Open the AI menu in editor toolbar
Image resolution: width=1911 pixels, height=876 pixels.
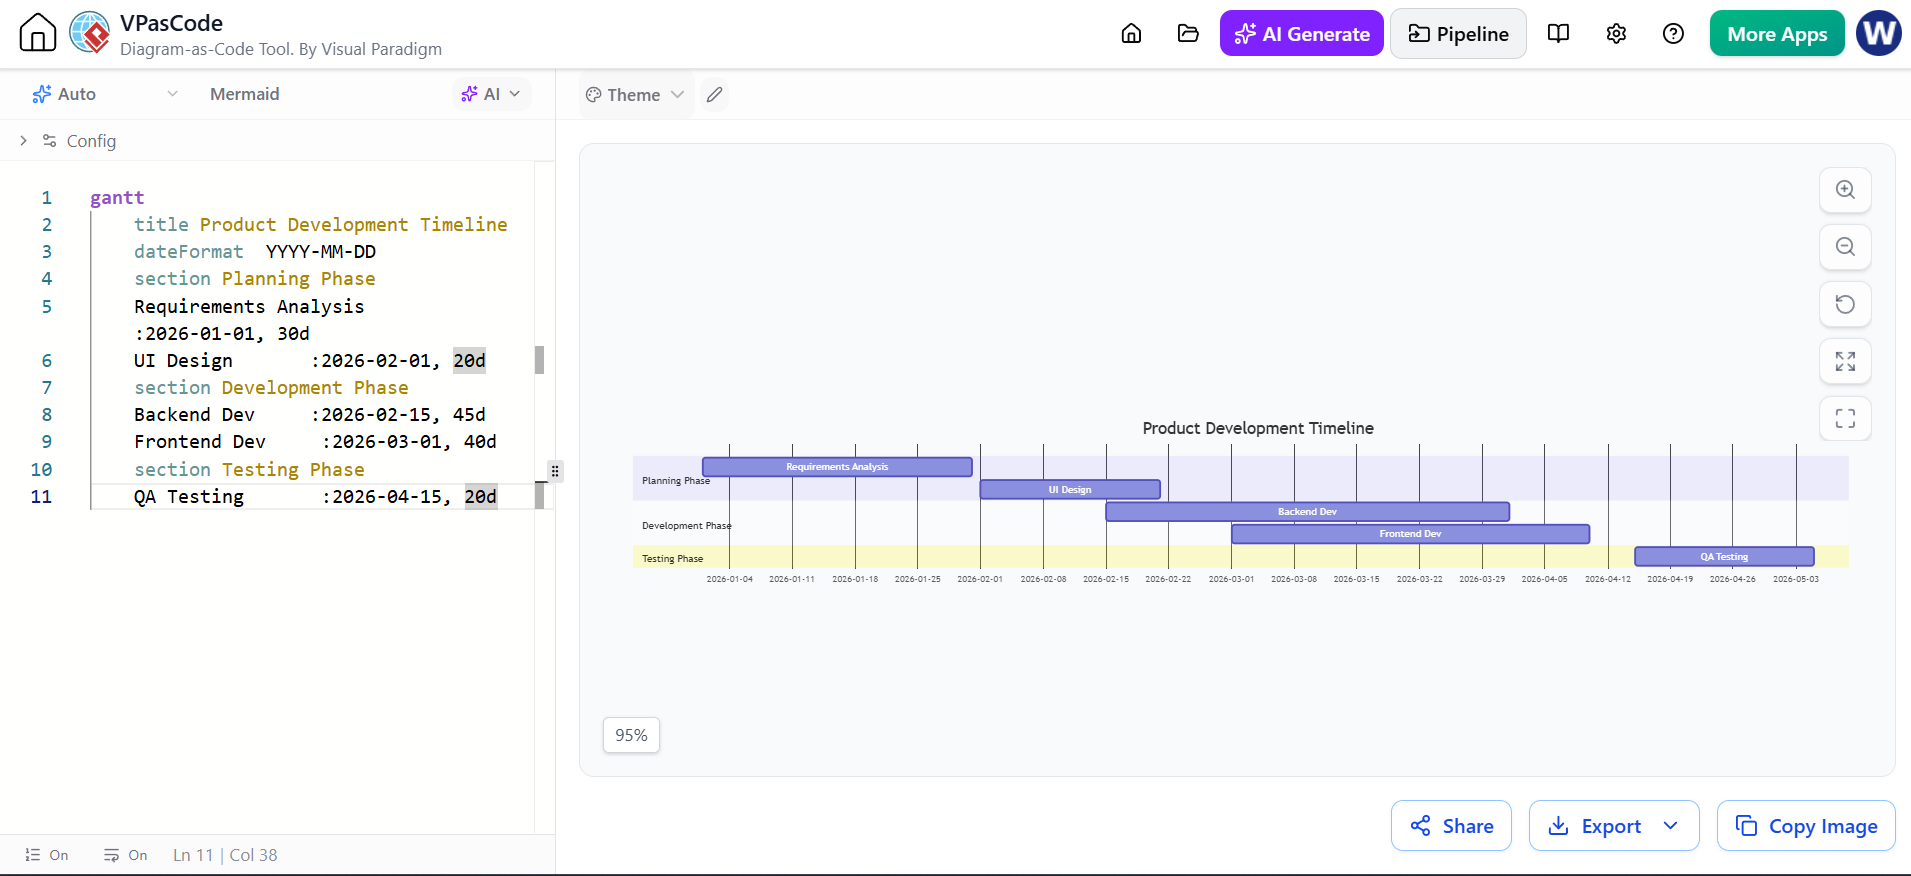coord(491,94)
